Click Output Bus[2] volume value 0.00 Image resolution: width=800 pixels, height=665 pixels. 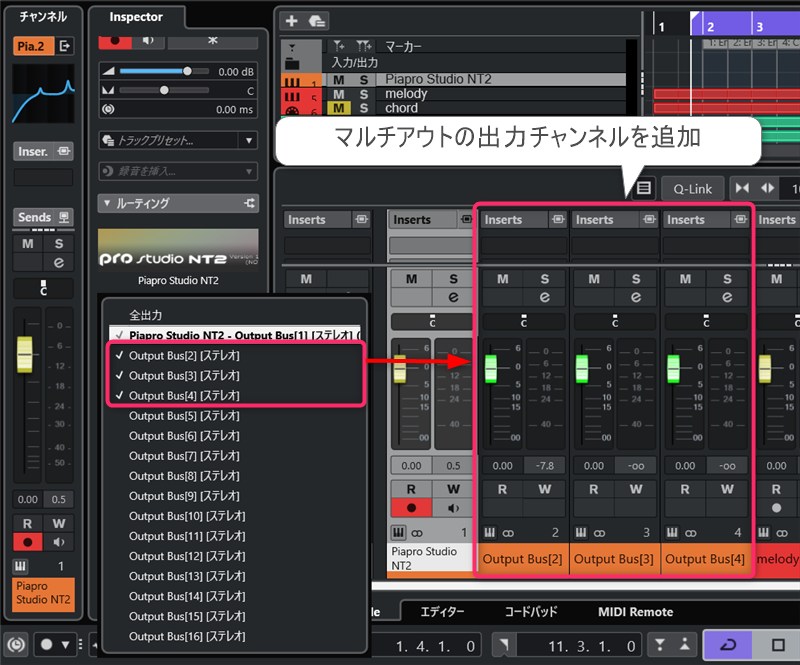coord(503,465)
